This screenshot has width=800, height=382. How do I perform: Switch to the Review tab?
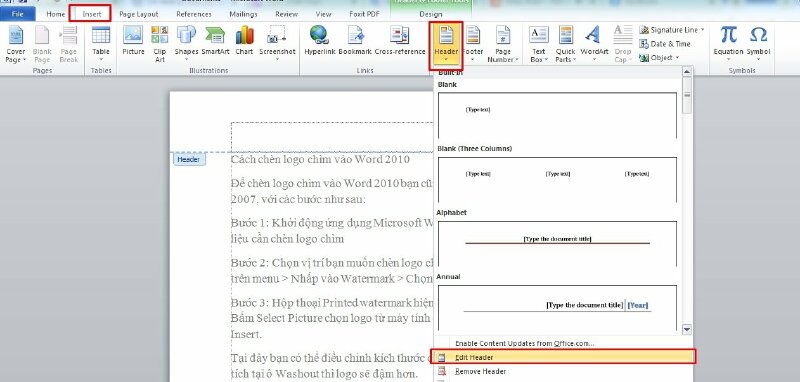click(286, 14)
